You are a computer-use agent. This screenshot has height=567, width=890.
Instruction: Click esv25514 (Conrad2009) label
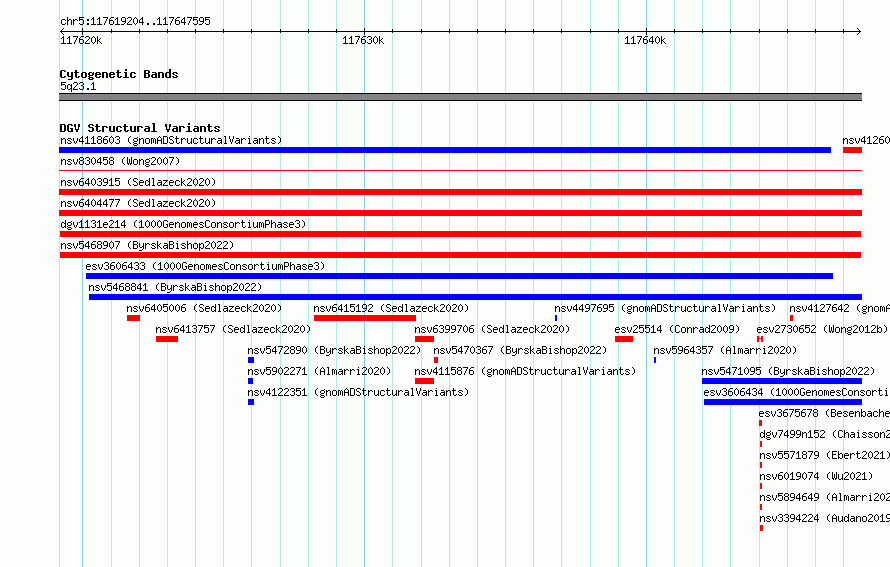[x=677, y=329]
